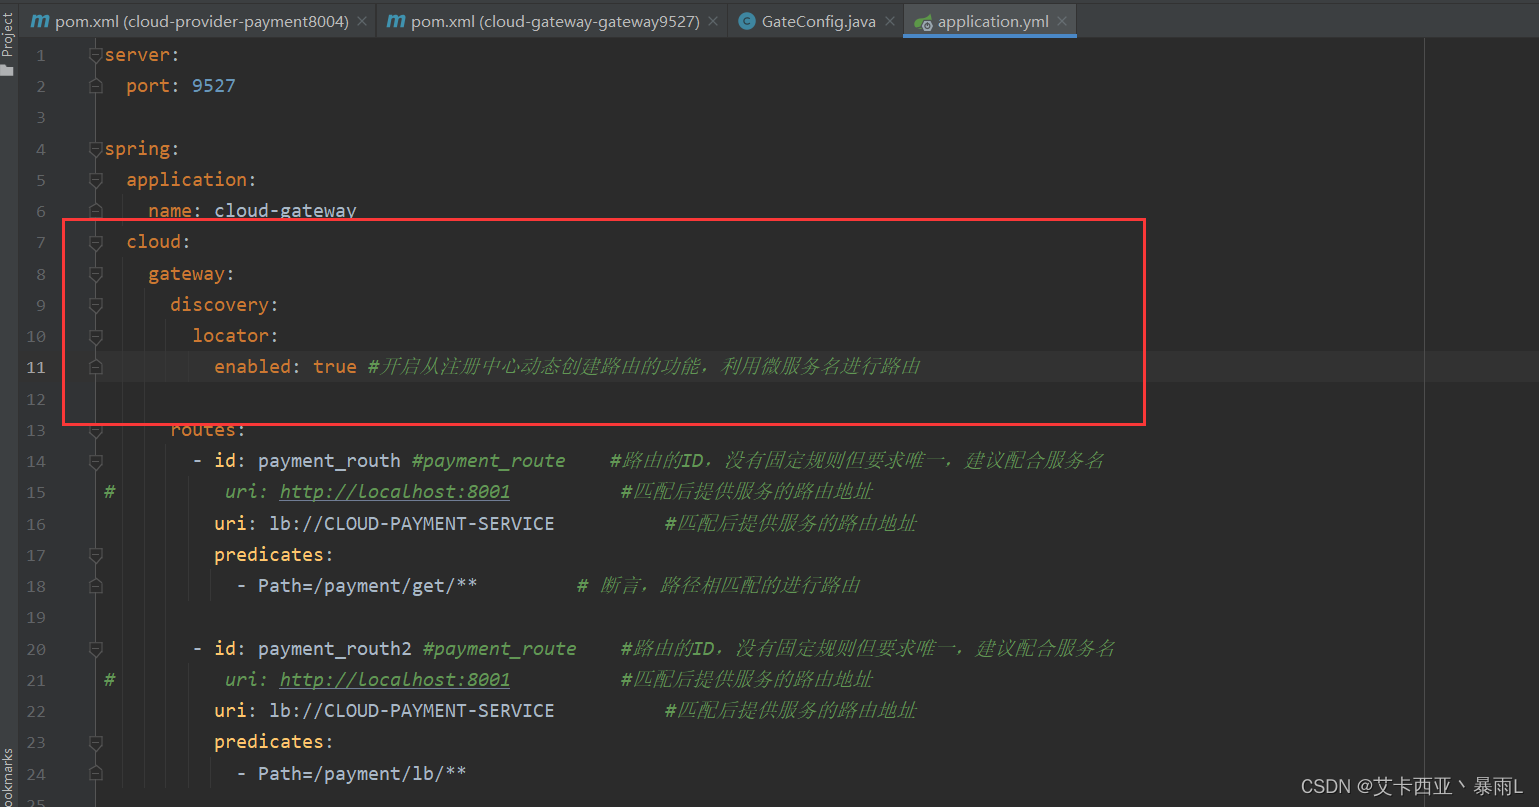The height and width of the screenshot is (807, 1539).
Task: Collapse the predicates block on line 17
Action: [96, 555]
